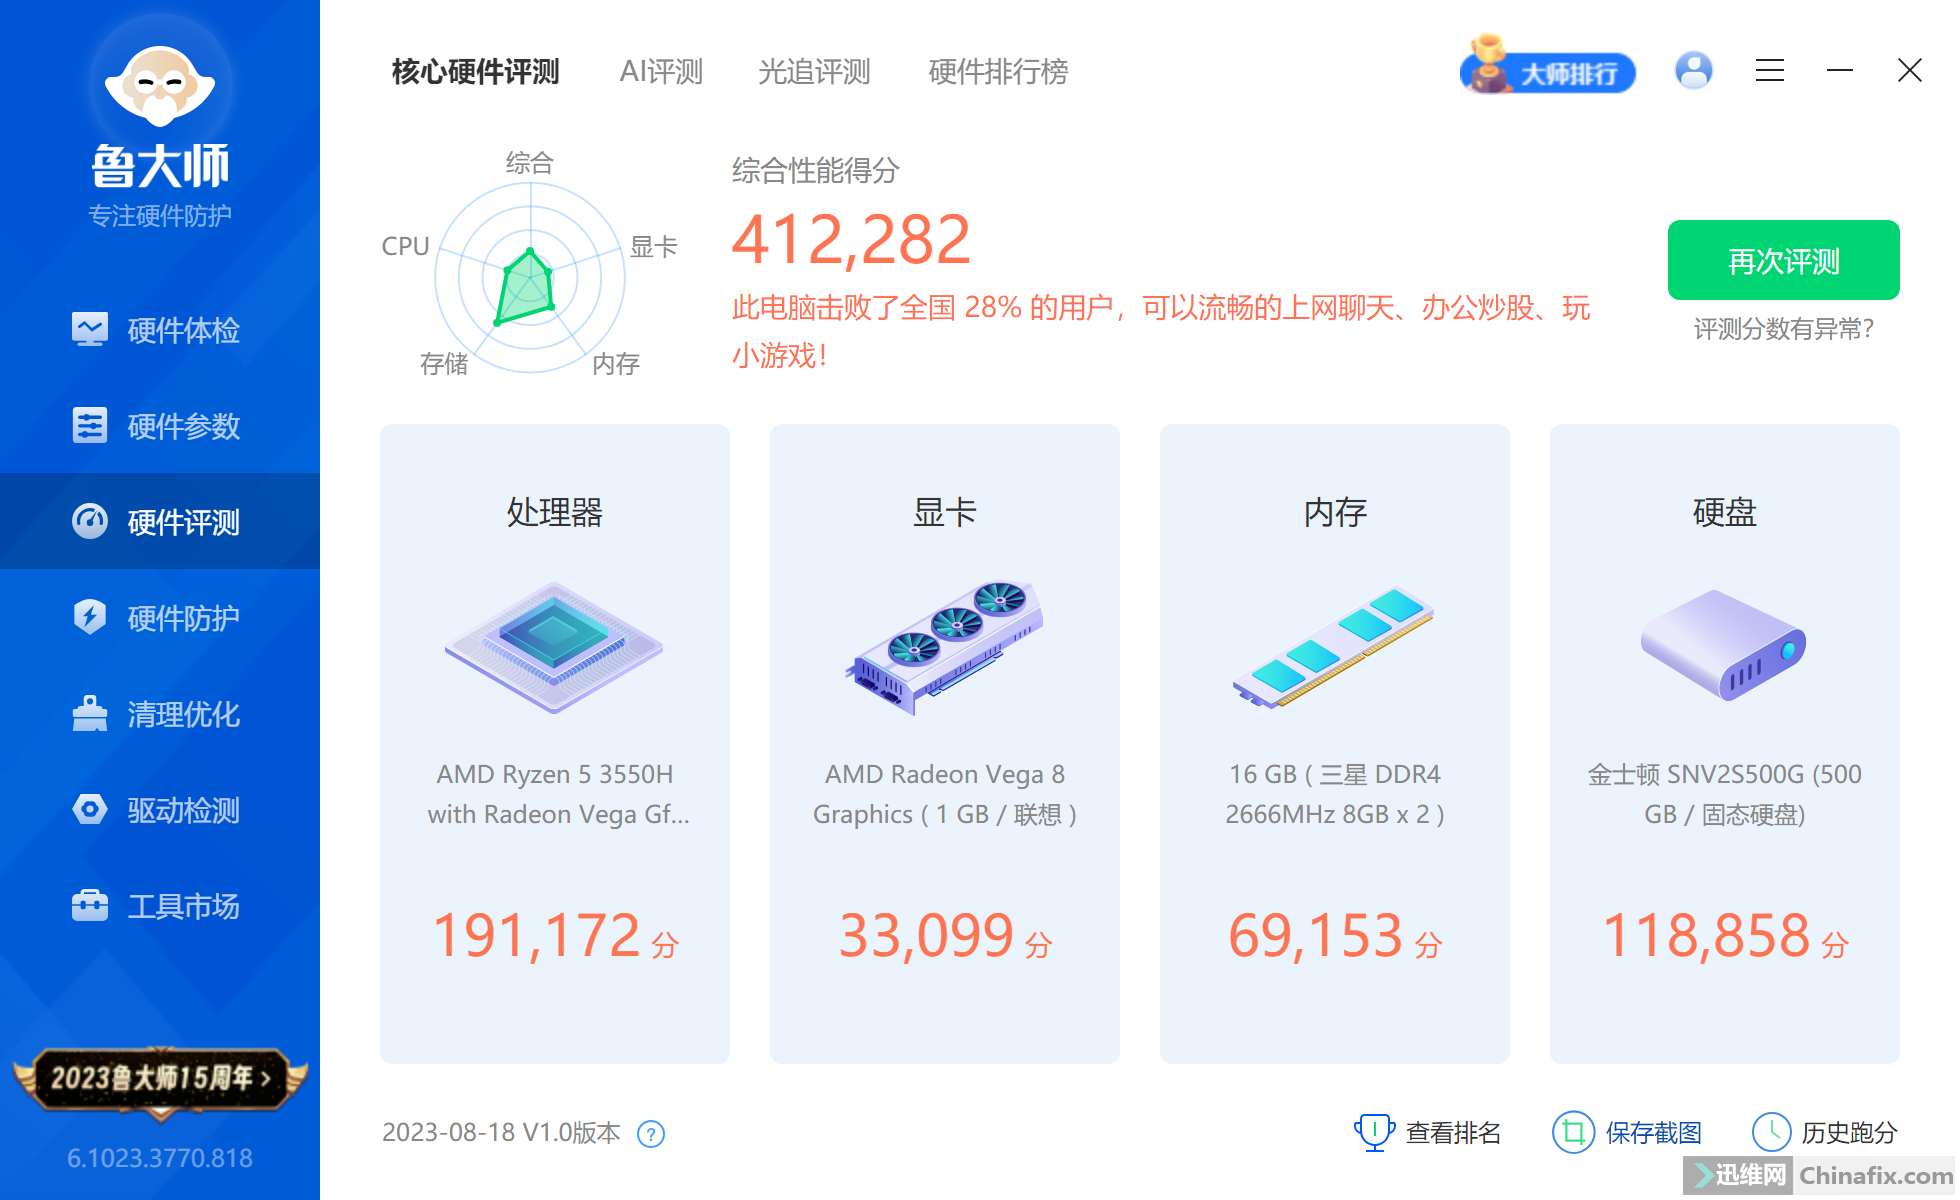
Task: Click the 硬盘 card title
Action: 1725,512
